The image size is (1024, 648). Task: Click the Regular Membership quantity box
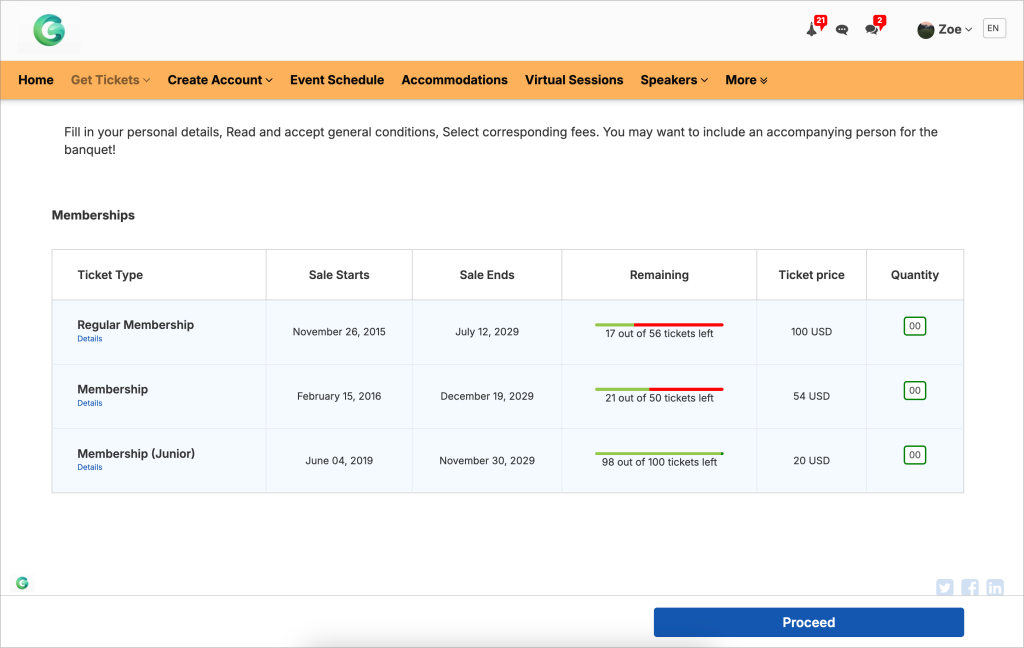pyautogui.click(x=914, y=325)
